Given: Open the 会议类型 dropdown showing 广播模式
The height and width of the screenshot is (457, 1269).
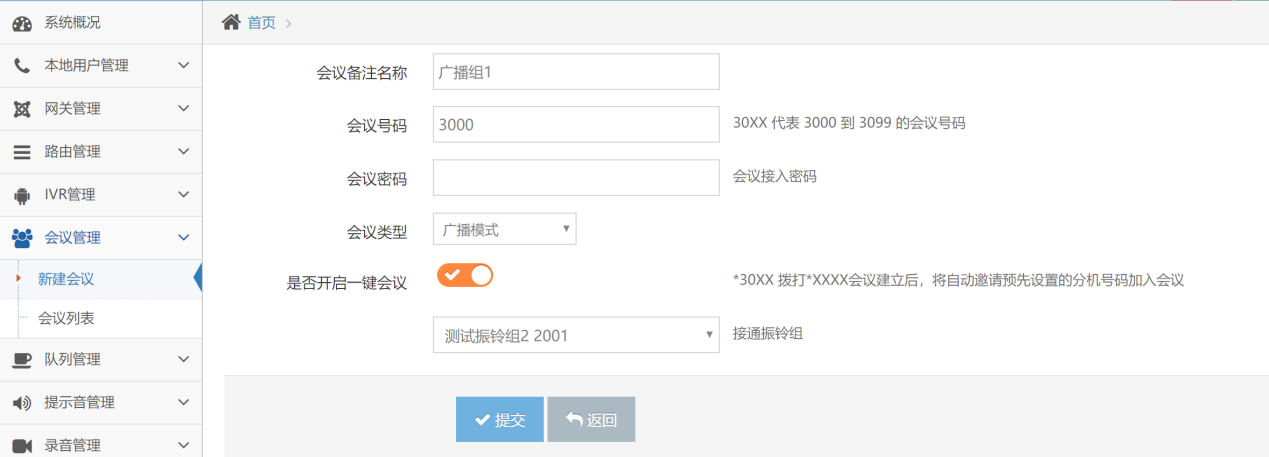Looking at the screenshot, I should point(504,229).
